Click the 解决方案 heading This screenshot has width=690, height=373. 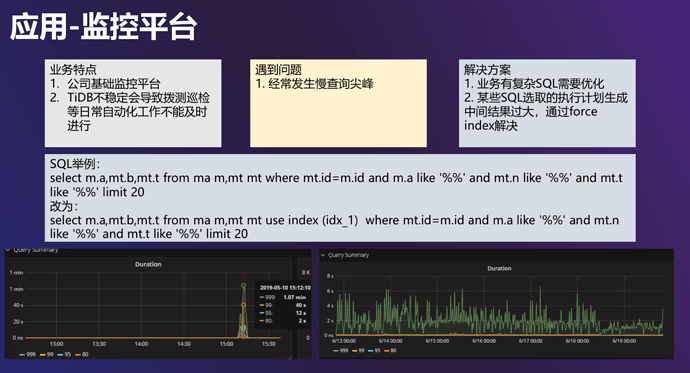[x=487, y=69]
